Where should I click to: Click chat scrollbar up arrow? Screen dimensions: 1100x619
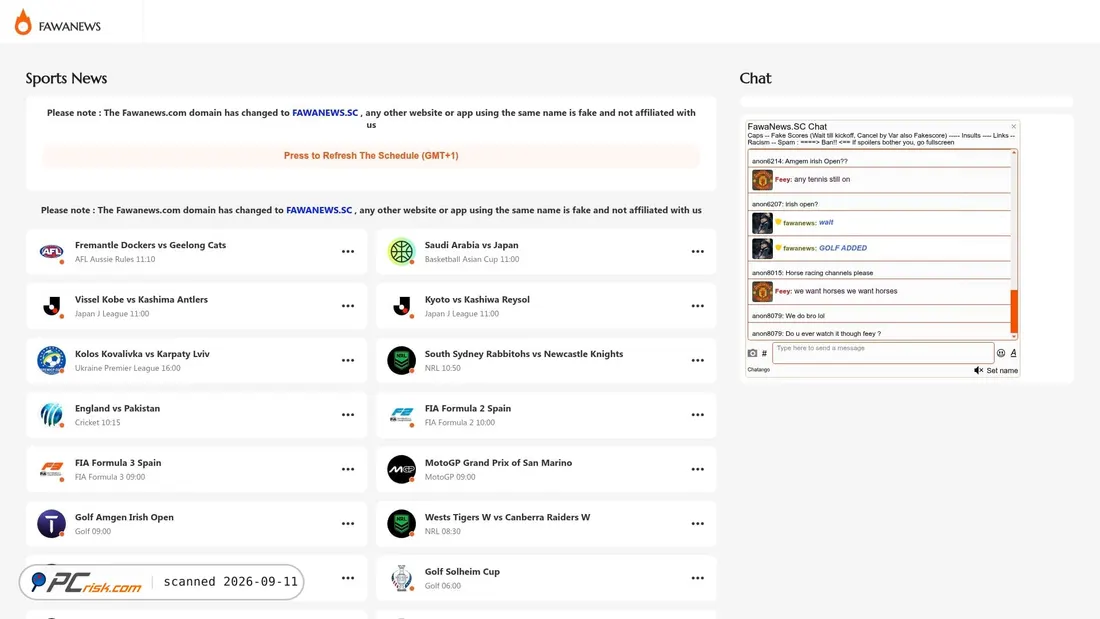(x=1014, y=152)
